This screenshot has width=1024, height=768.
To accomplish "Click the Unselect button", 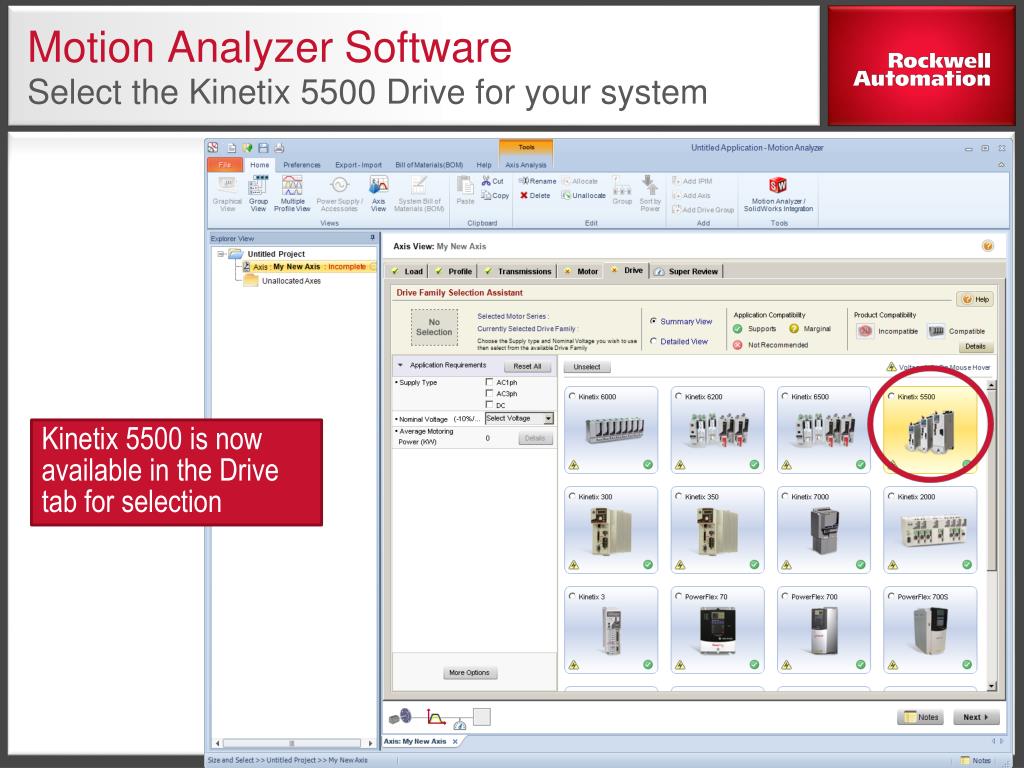I will click(x=586, y=367).
